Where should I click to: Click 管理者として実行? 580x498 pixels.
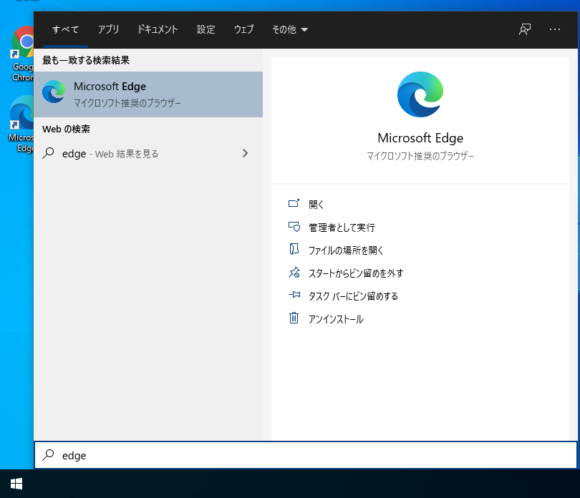click(341, 227)
